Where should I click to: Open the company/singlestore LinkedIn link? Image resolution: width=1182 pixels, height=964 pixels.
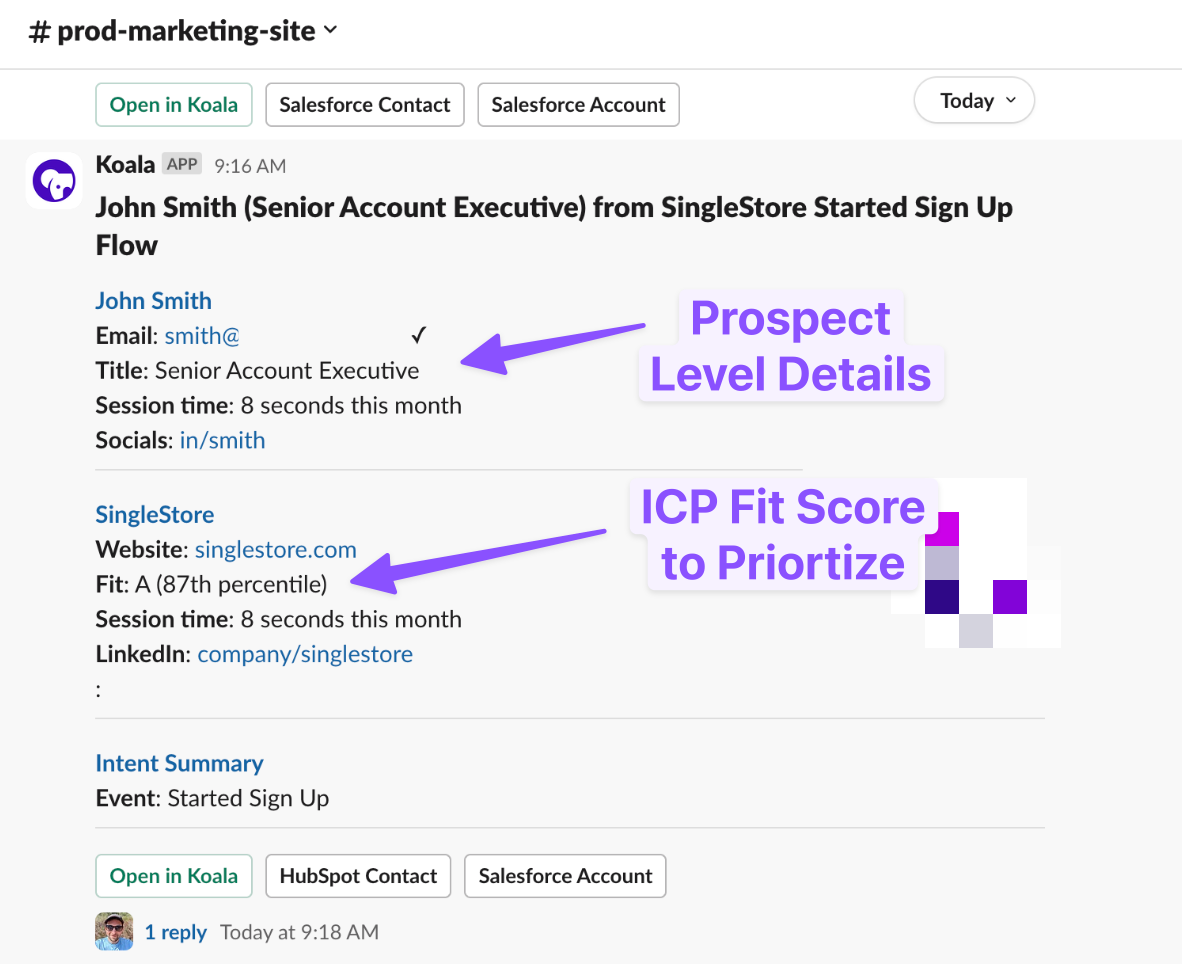click(x=305, y=654)
